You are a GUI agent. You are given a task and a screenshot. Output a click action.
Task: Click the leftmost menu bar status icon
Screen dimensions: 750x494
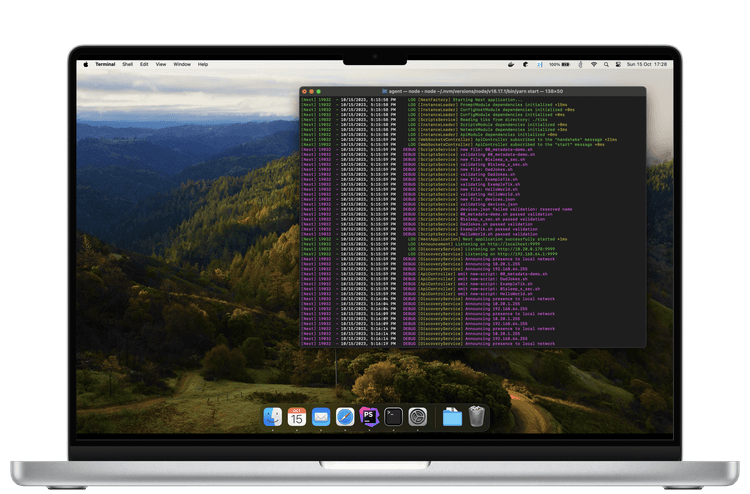(511, 64)
